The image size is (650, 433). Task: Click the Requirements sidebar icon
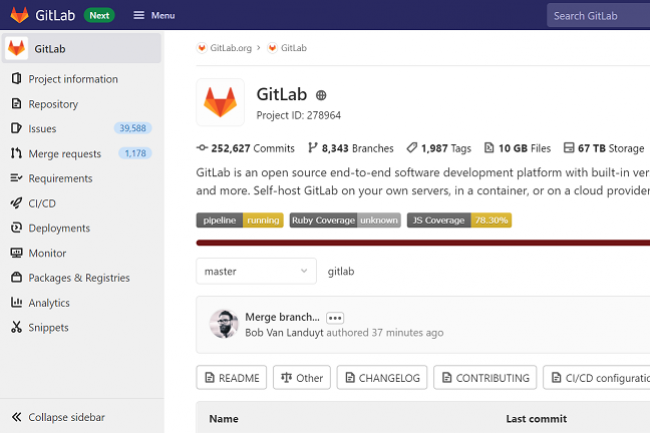click(16, 178)
